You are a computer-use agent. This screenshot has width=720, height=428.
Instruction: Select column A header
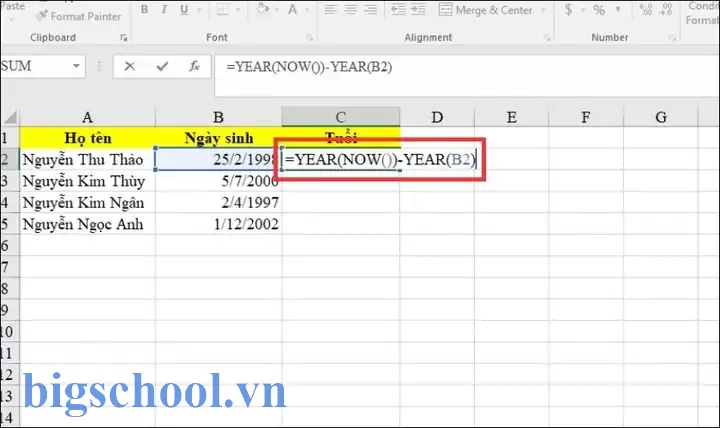pyautogui.click(x=87, y=117)
